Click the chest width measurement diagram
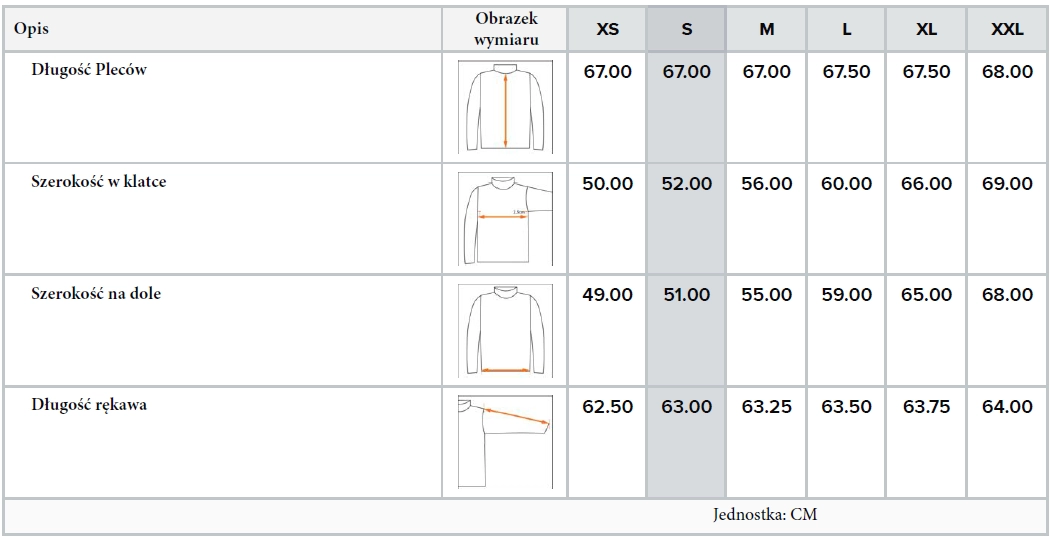This screenshot has width=1050, height=538. 505,218
